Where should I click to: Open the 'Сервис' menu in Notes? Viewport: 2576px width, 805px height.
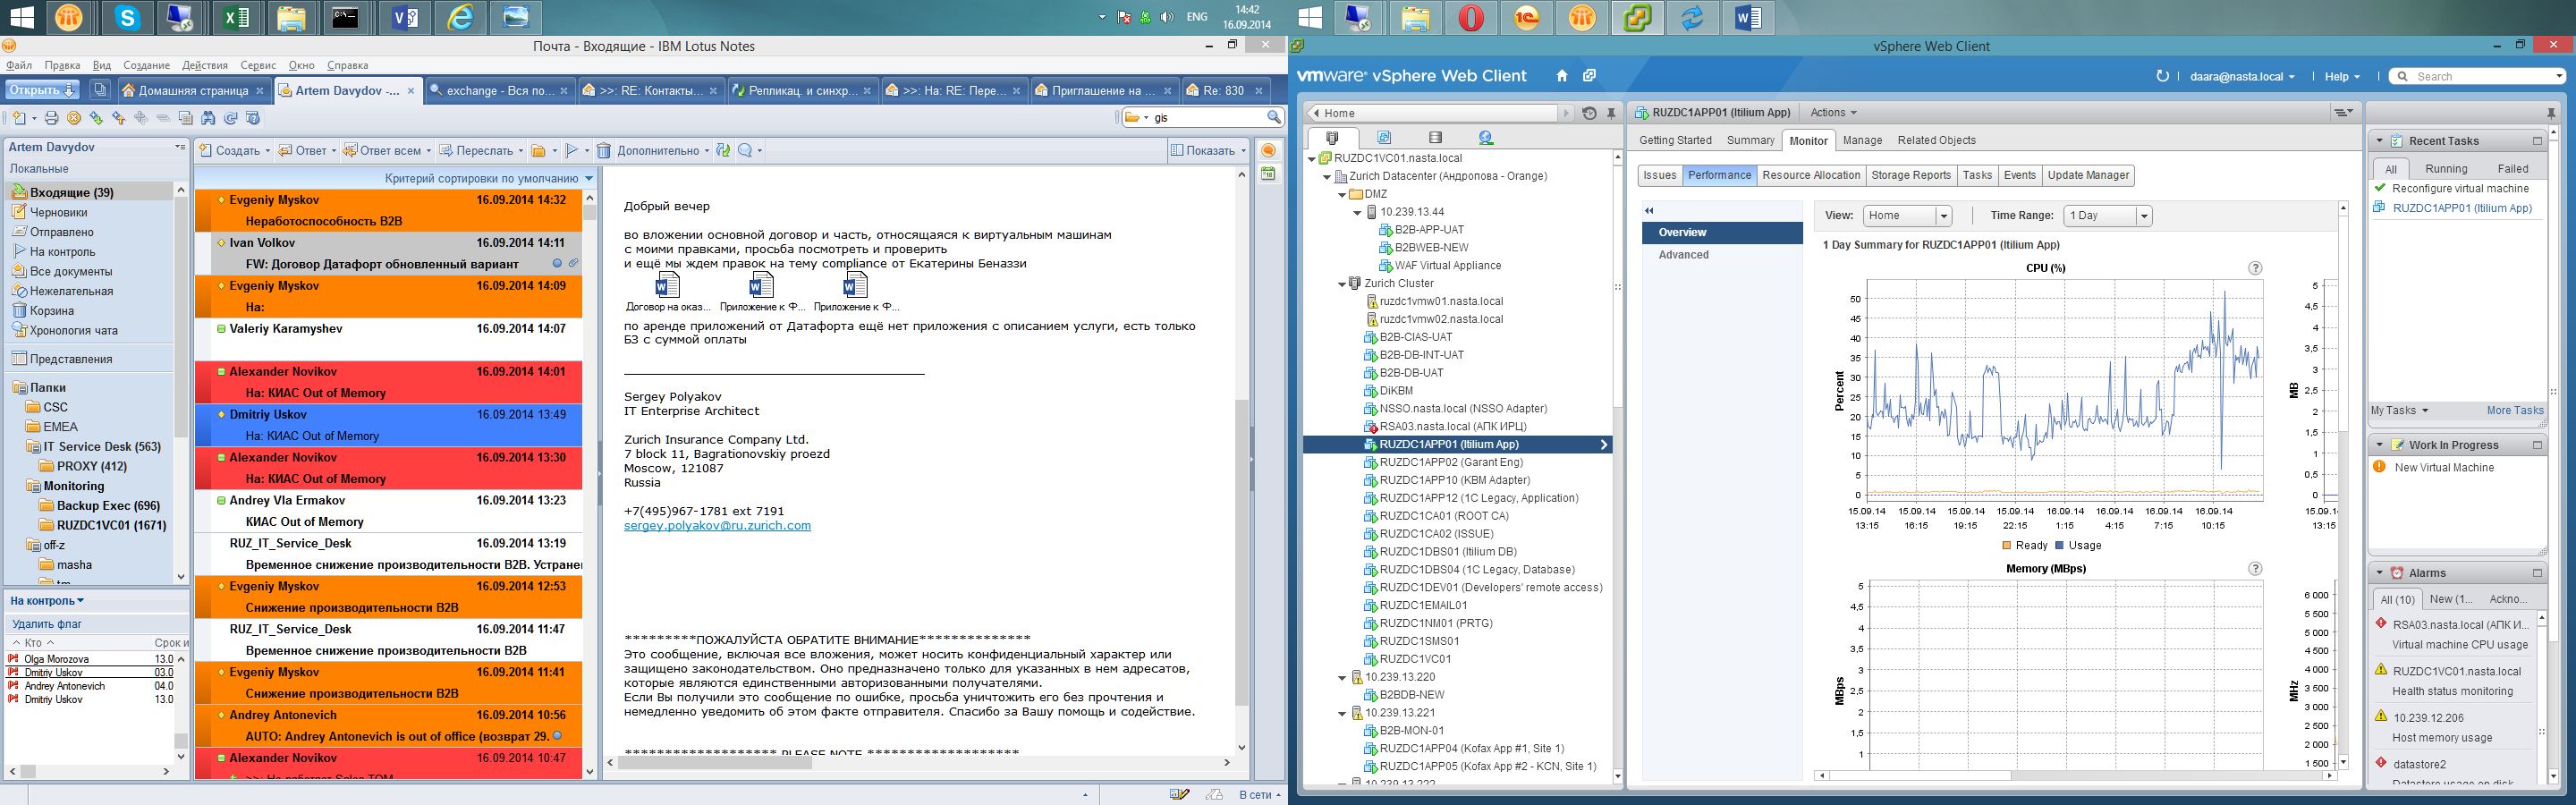(258, 65)
